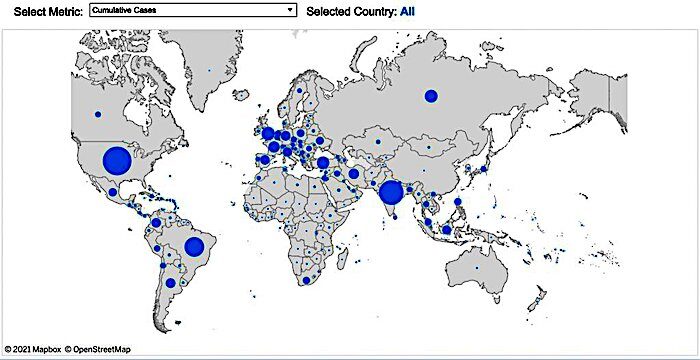700x360 pixels.
Task: Click the Select Metric label
Action: [x=48, y=12]
